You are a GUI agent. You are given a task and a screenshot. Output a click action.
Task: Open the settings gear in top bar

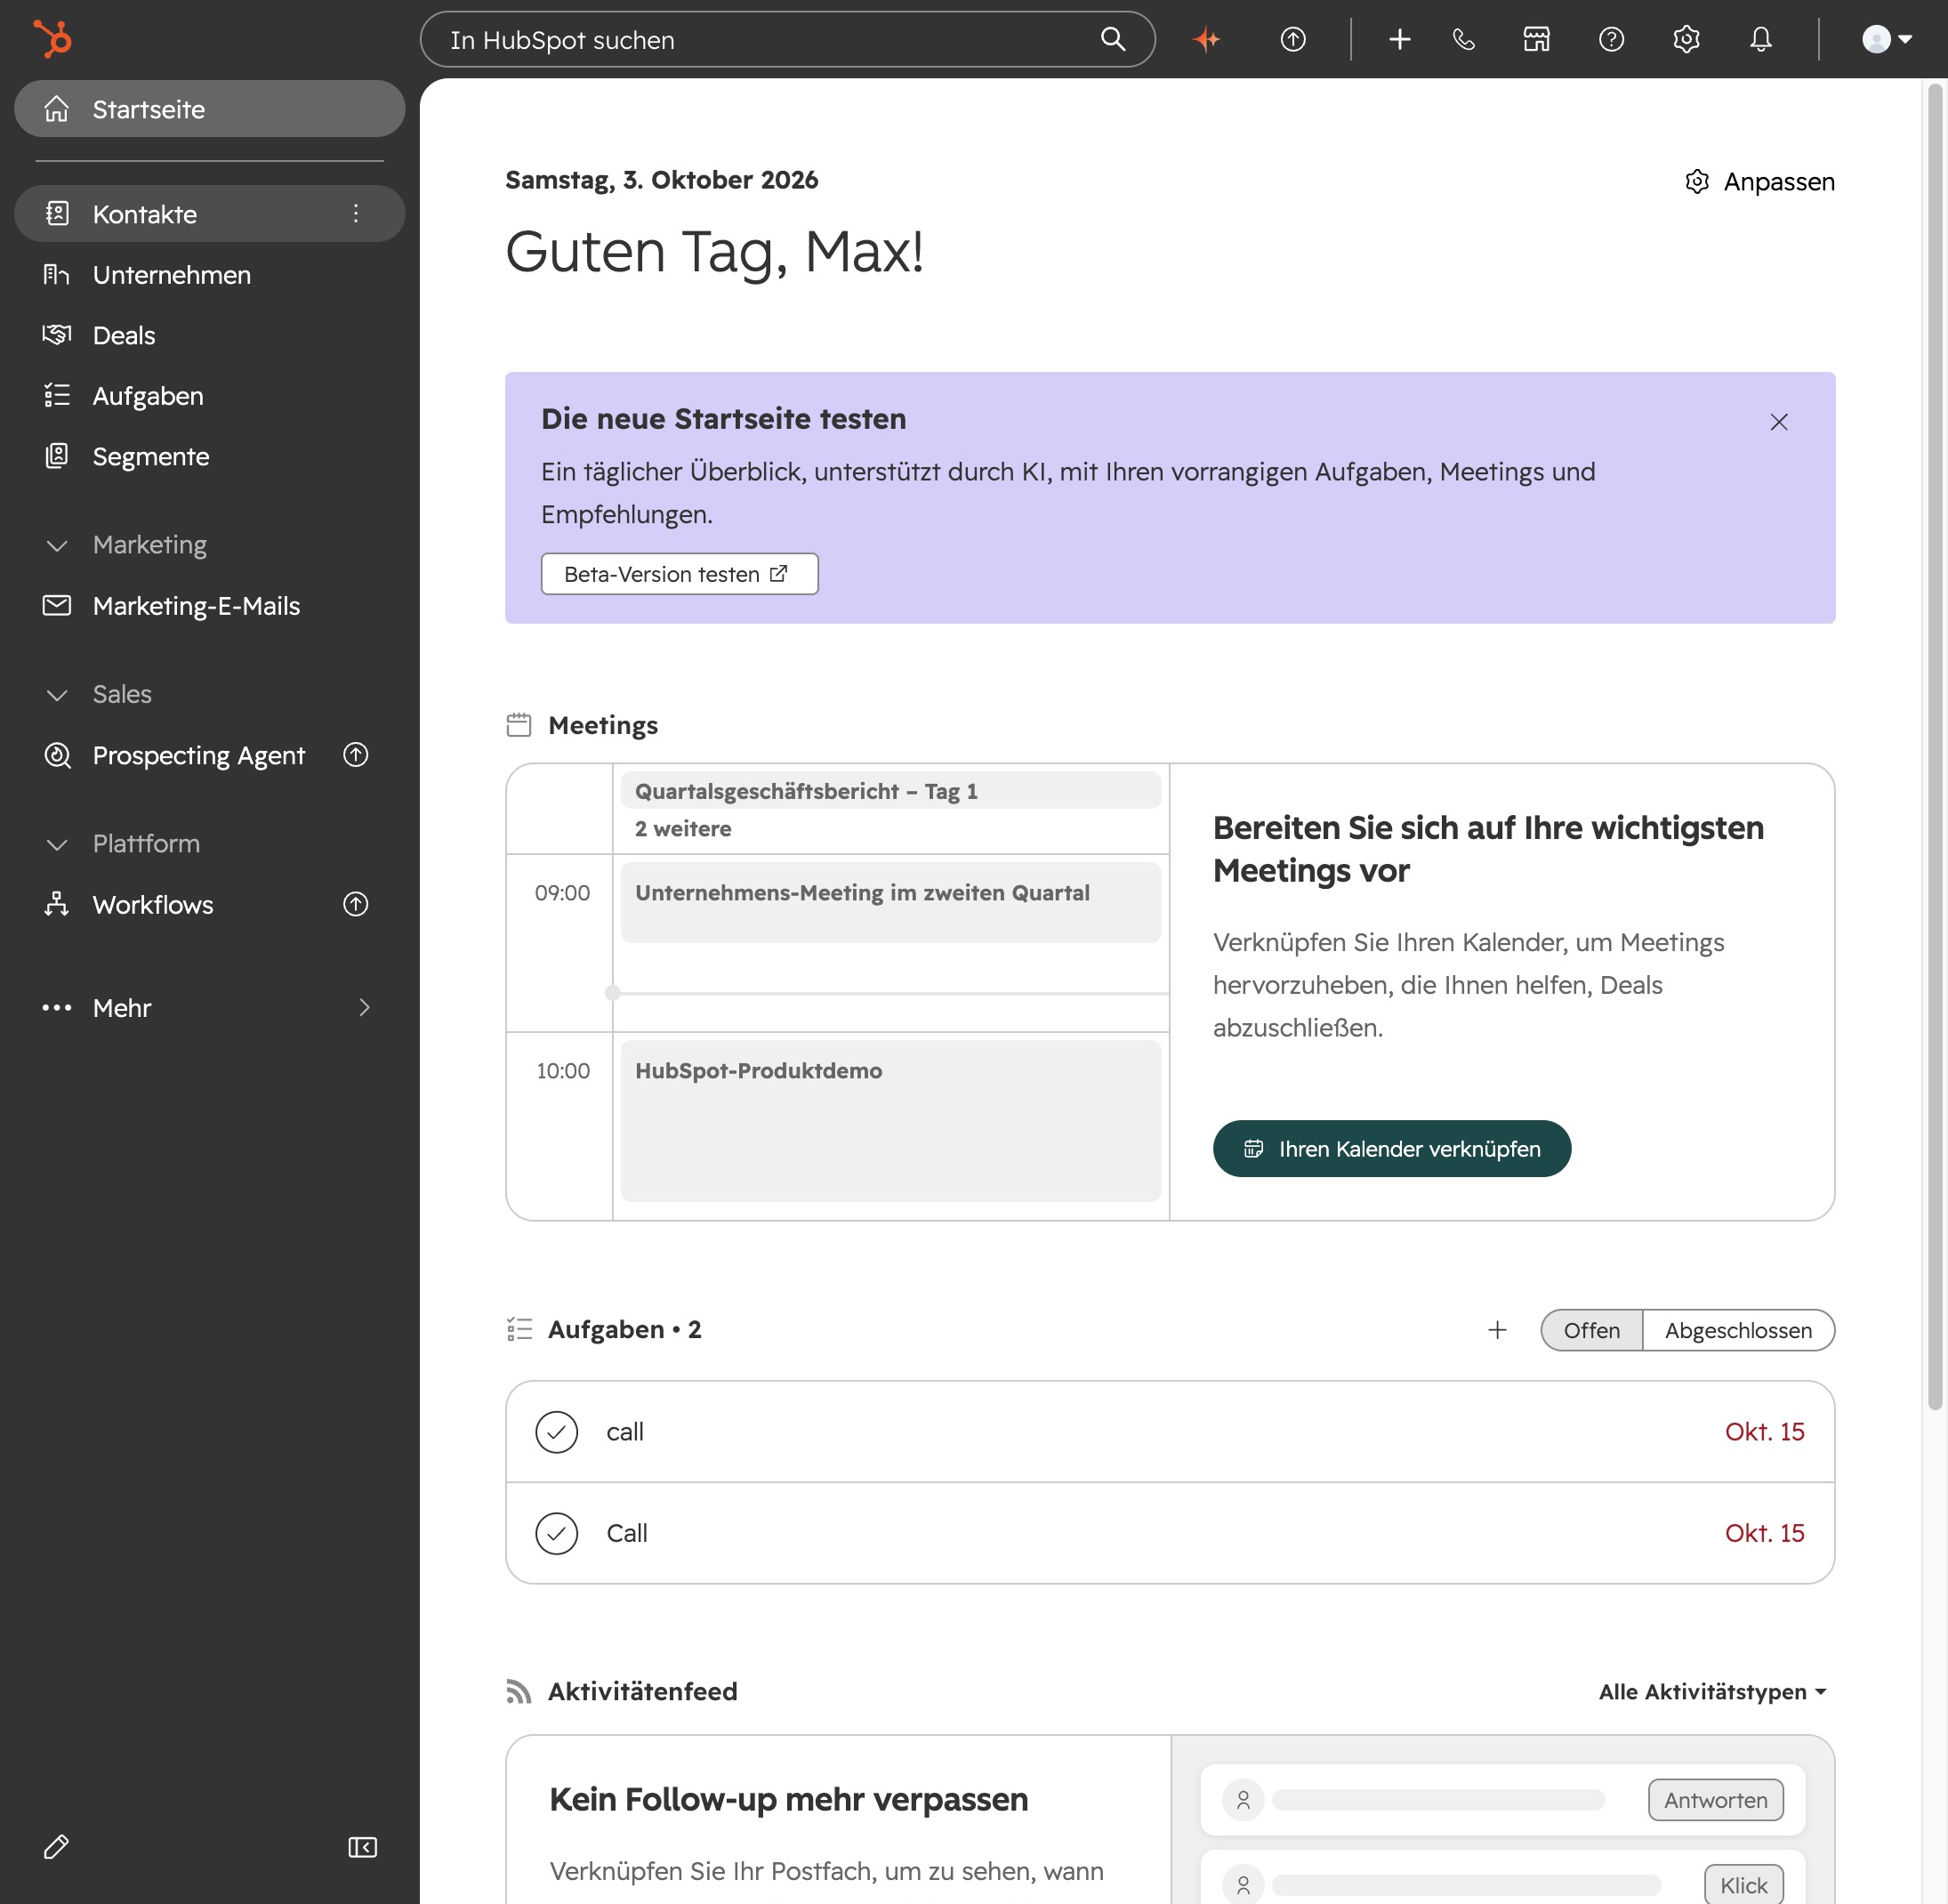click(x=1686, y=39)
